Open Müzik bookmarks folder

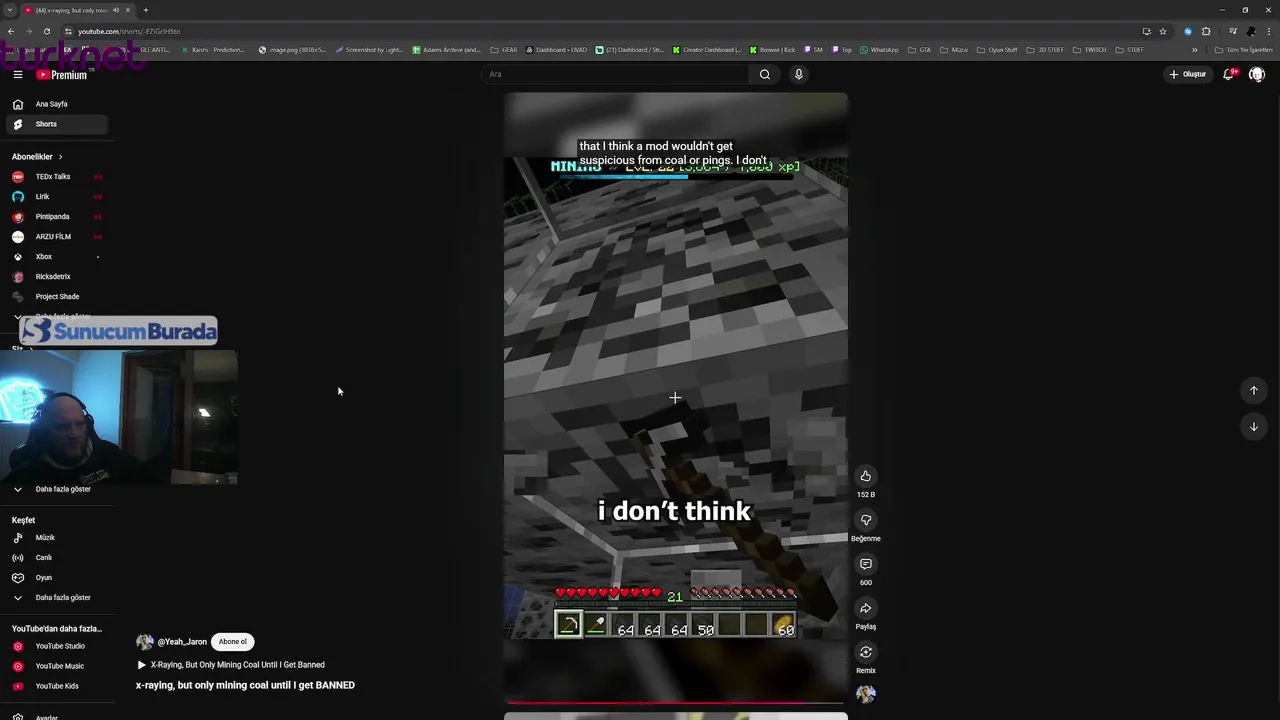pos(954,50)
